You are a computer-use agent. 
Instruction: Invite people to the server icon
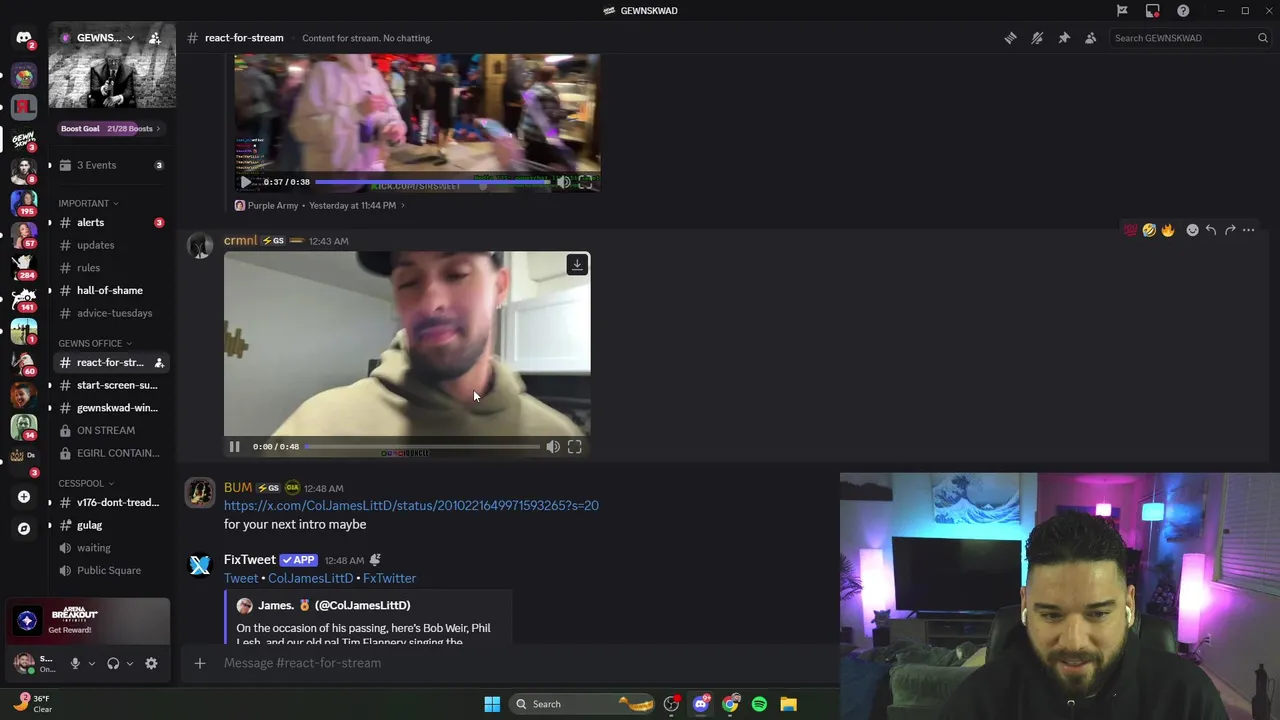155,38
